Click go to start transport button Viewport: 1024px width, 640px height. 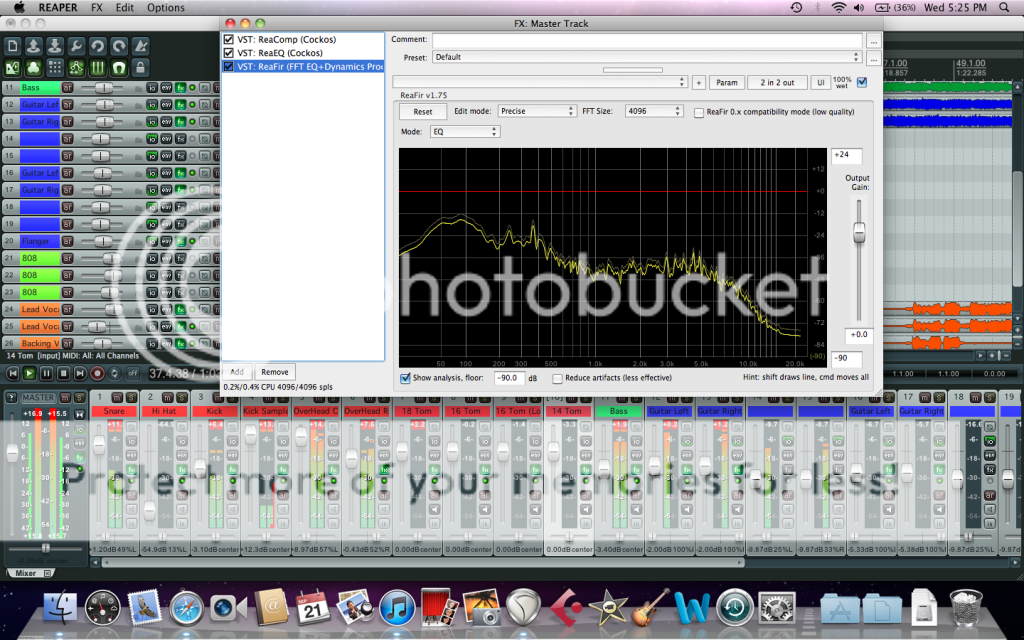tap(12, 373)
